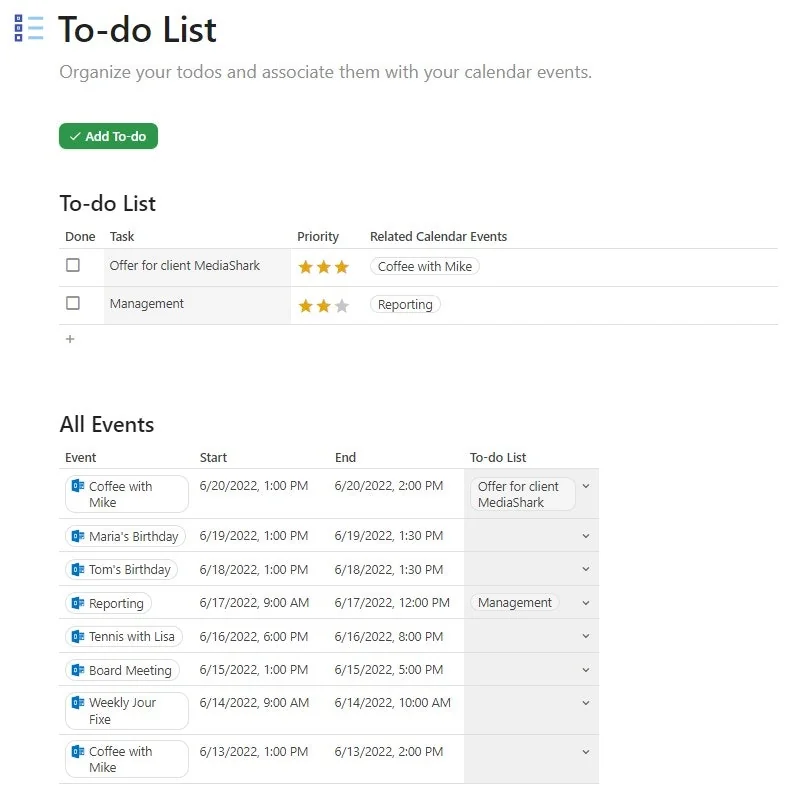The image size is (807, 798).
Task: Click the plus to add a new task row
Action: [x=69, y=339]
